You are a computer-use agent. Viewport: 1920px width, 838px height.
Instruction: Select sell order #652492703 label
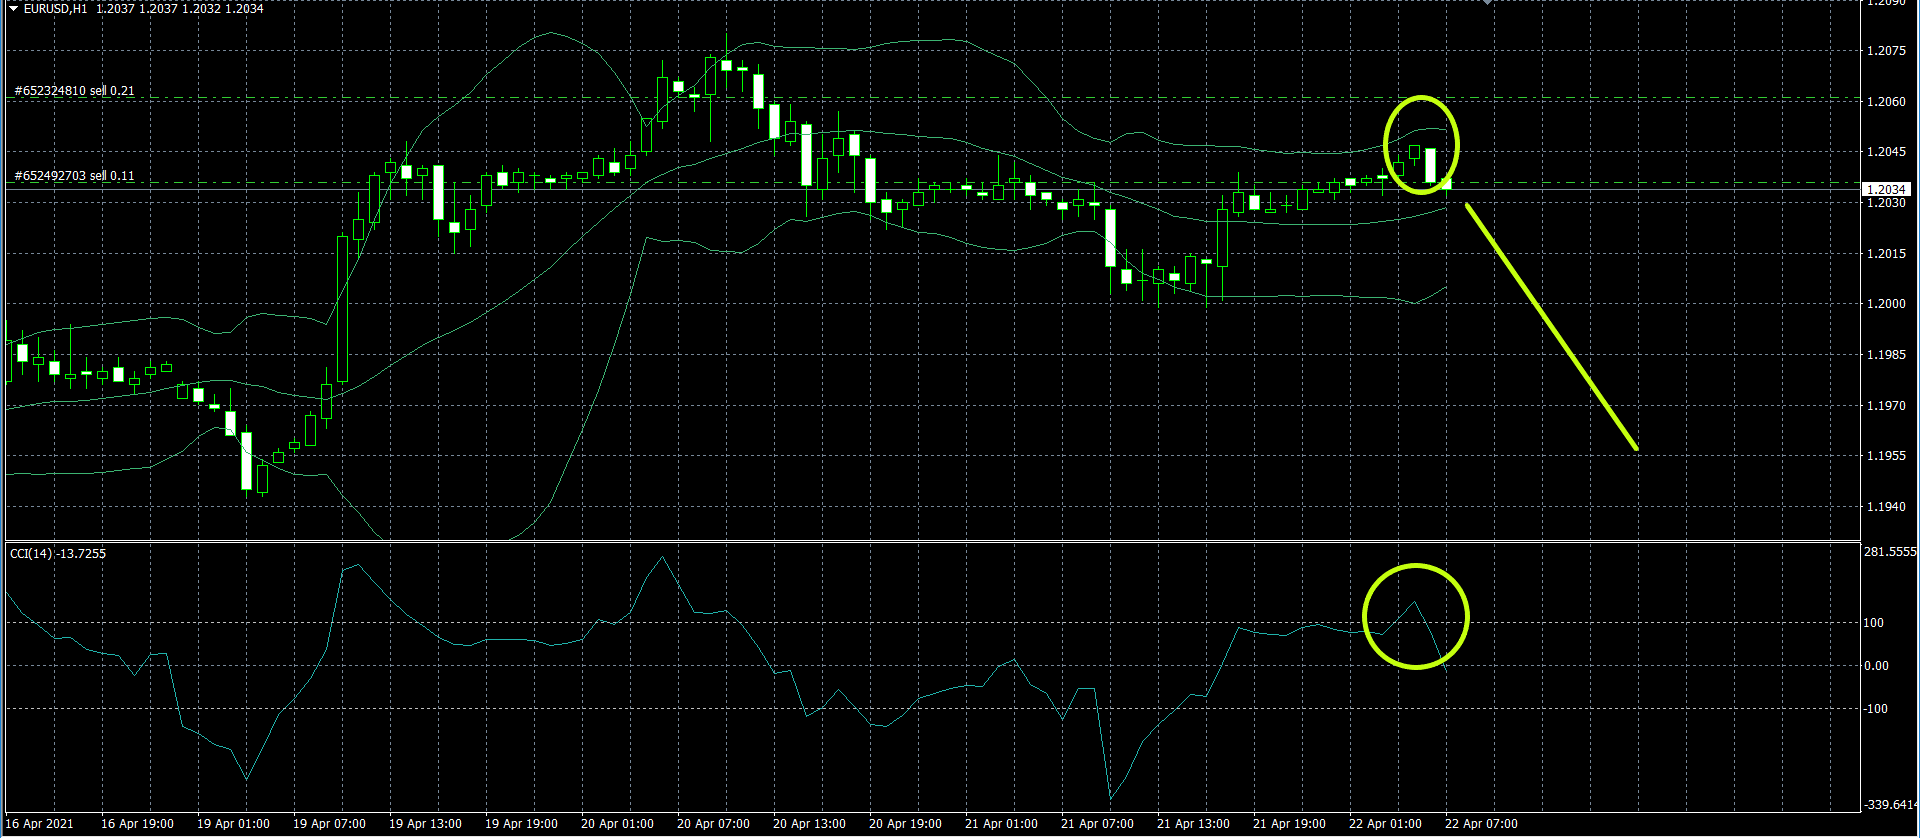coord(75,176)
